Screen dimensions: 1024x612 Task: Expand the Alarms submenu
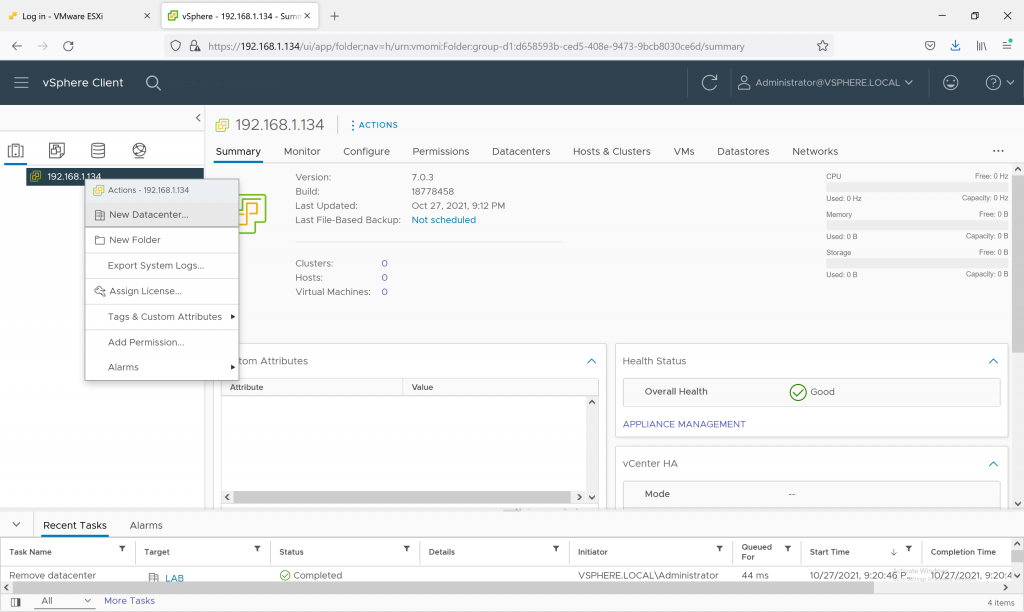click(162, 367)
